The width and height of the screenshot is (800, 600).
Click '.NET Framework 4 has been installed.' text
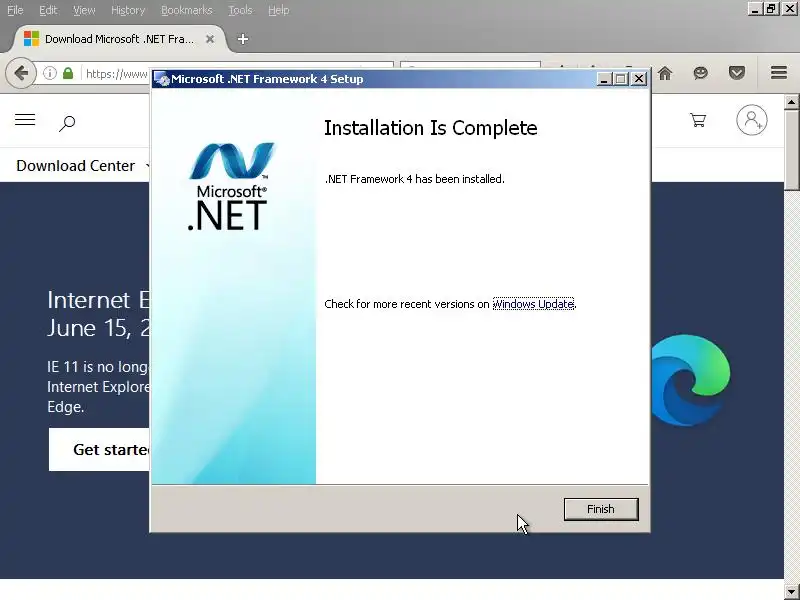414,179
